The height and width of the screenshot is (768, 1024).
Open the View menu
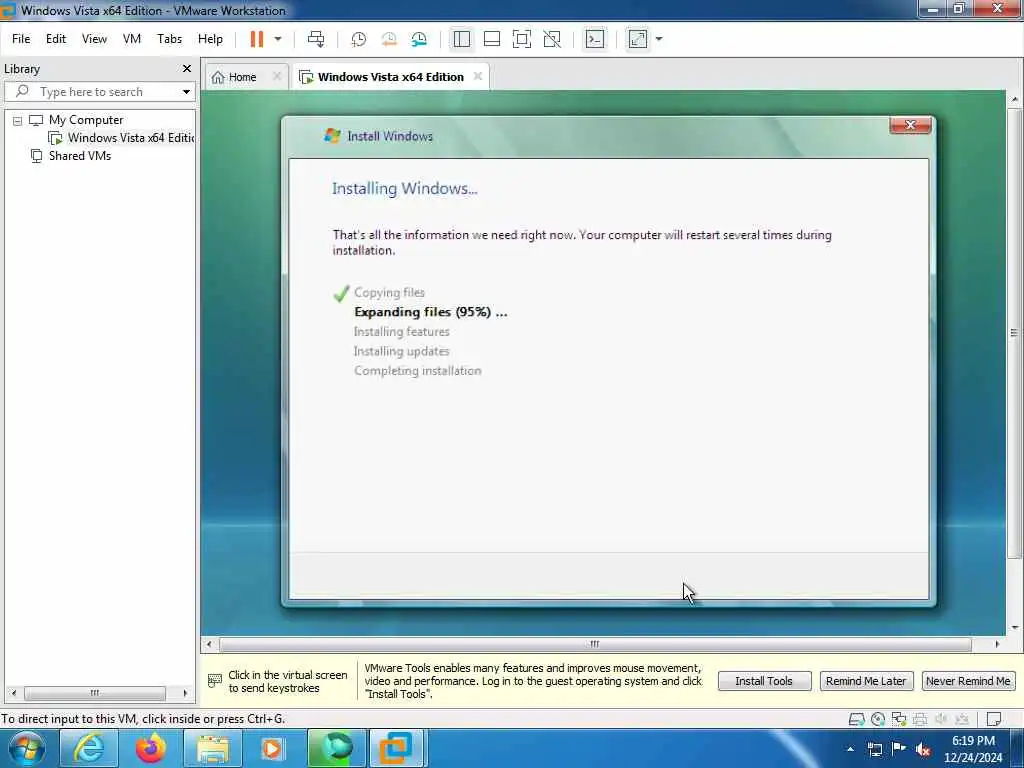point(94,39)
